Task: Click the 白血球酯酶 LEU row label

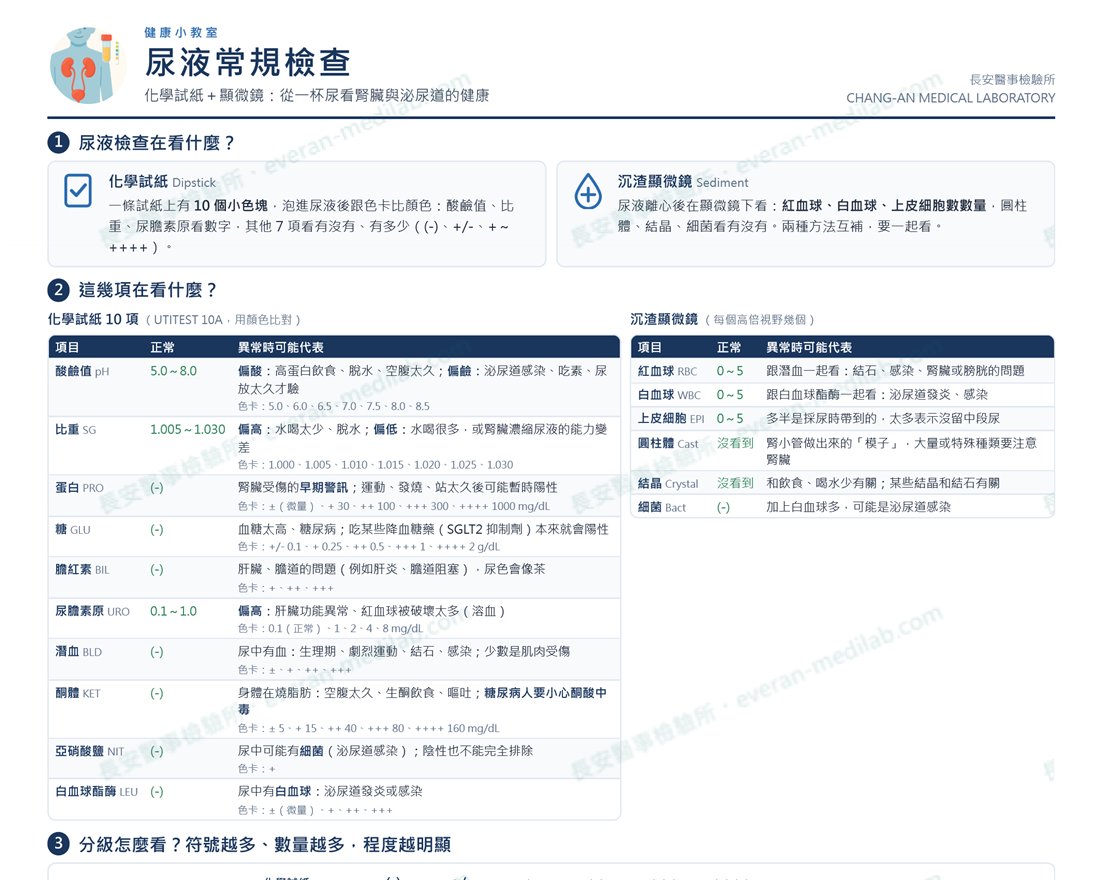Action: (x=97, y=792)
